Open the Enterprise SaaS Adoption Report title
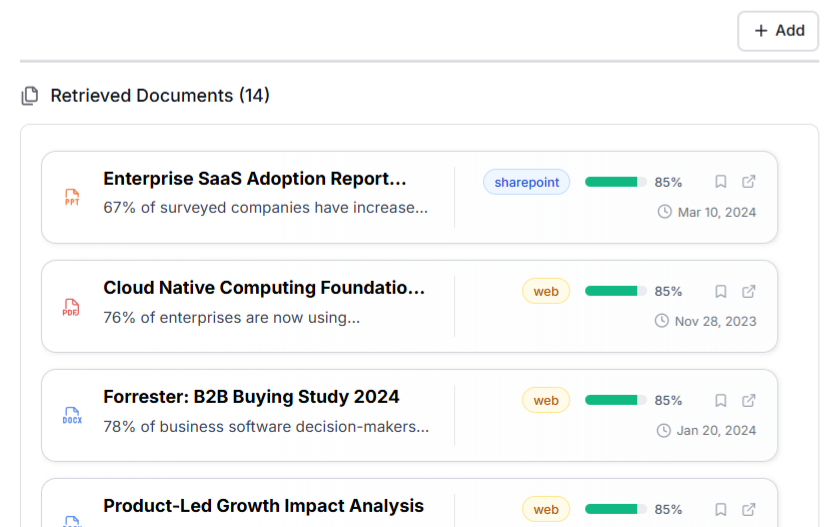 click(x=255, y=179)
